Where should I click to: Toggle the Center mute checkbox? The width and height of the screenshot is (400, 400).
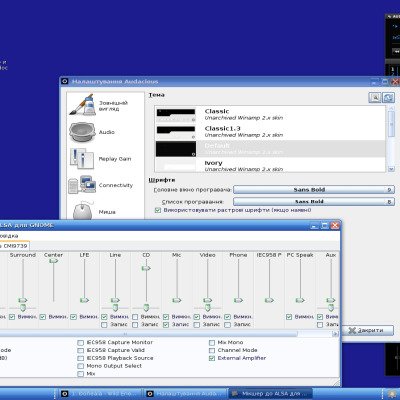click(43, 317)
